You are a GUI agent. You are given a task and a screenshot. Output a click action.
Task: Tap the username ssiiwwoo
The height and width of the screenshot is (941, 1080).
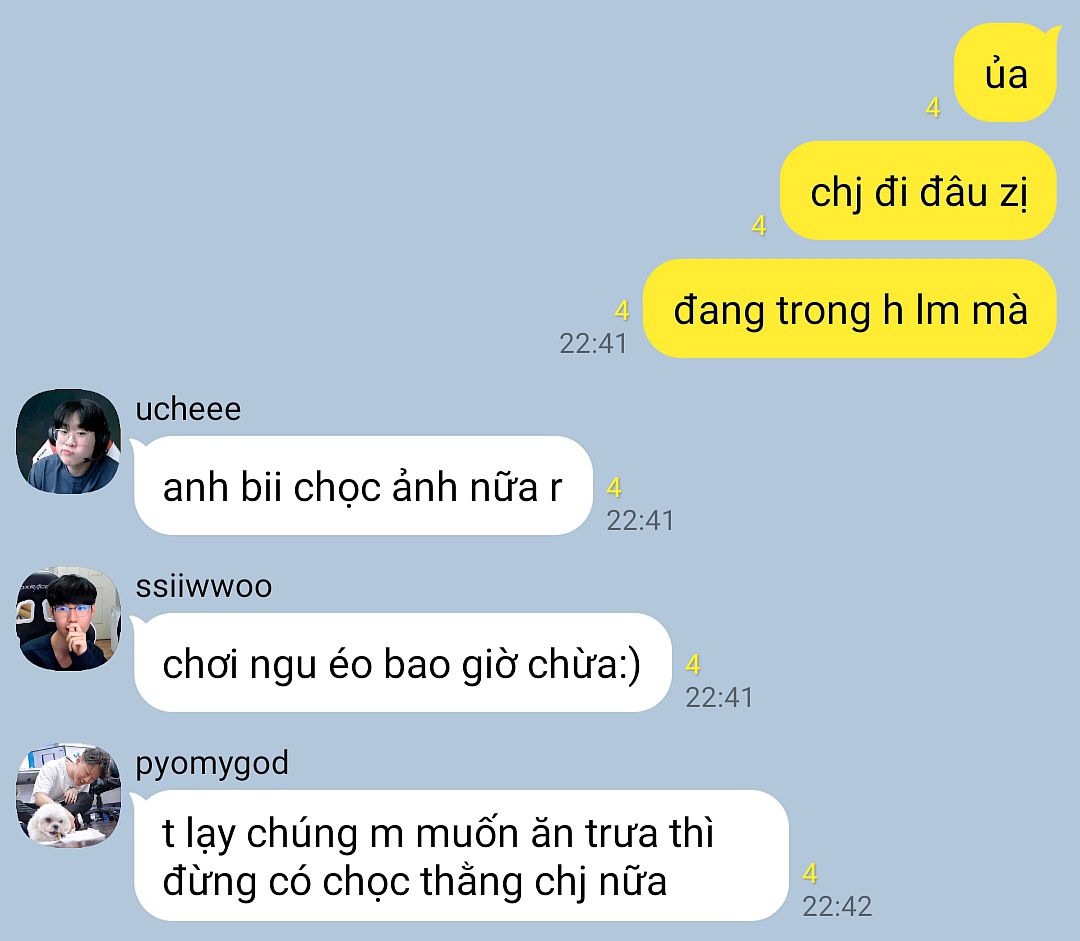(204, 586)
